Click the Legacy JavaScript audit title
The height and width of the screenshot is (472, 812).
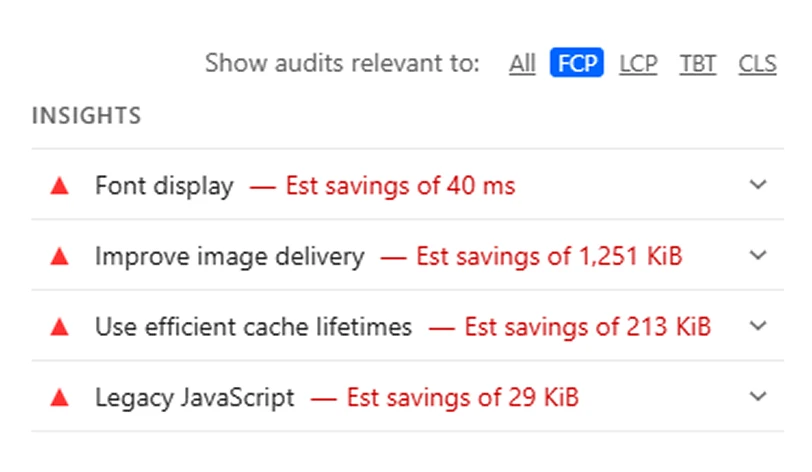195,398
